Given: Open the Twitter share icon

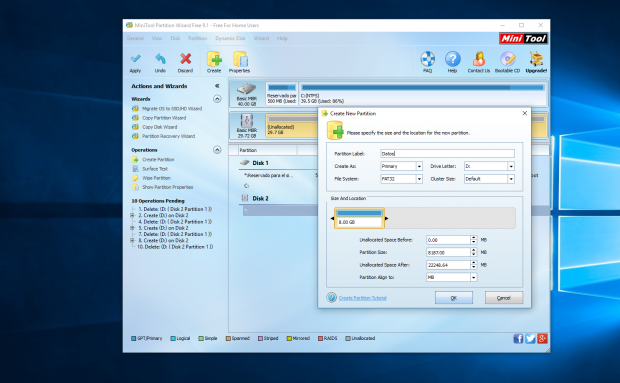Looking at the screenshot, I should tap(530, 338).
